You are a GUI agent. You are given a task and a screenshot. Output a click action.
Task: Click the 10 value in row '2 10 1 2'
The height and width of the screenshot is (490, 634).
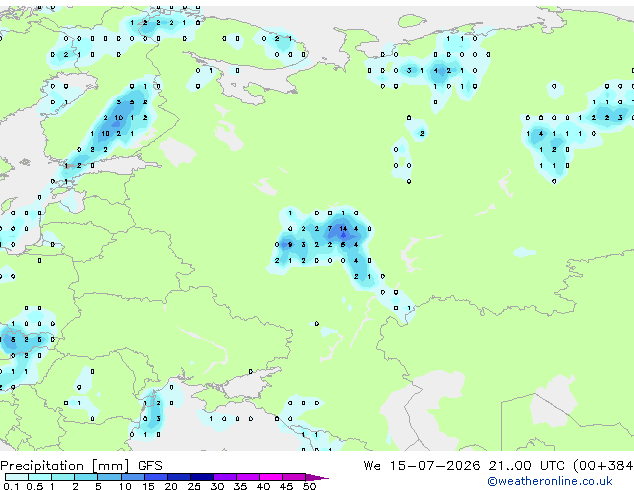(118, 118)
